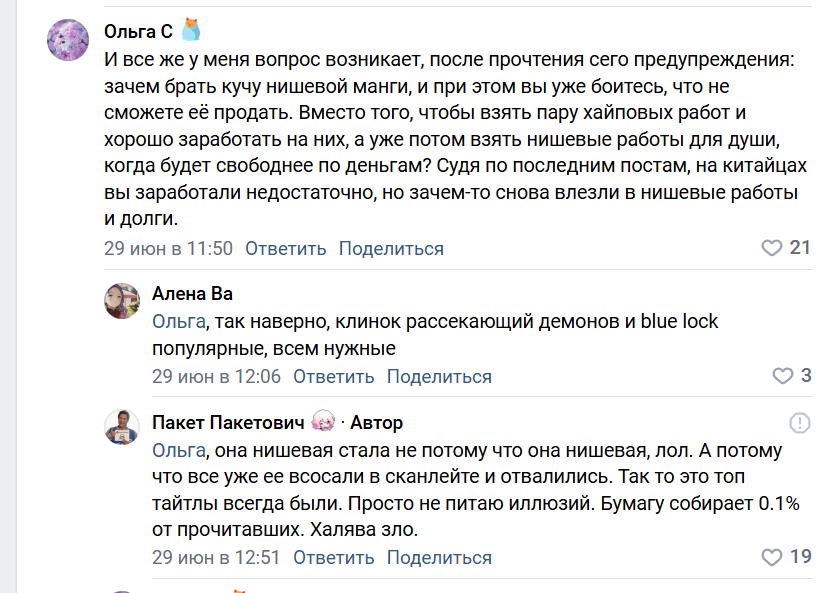The image size is (838, 593).
Task: Like Алена Ва's reply with heart icon
Action: click(782, 376)
